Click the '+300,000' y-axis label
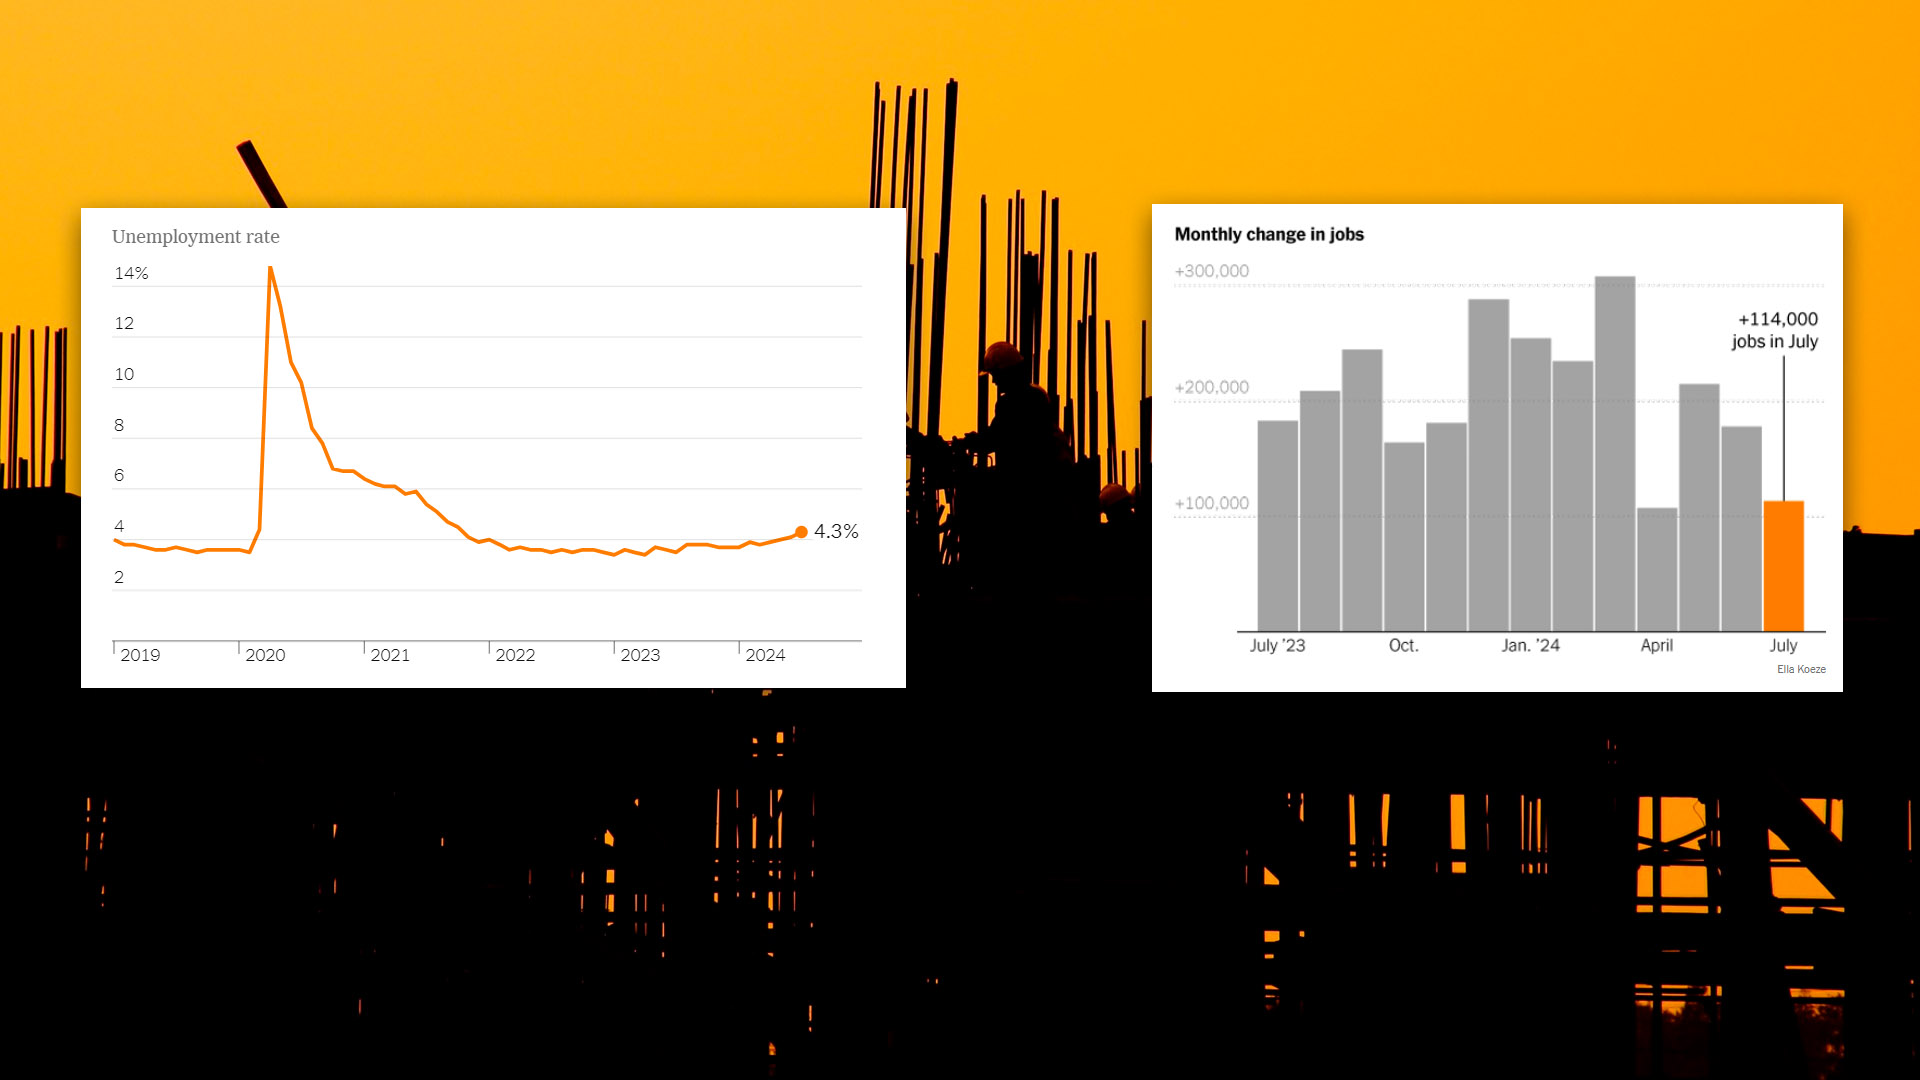Screen dimensions: 1920x1080 tap(1211, 271)
